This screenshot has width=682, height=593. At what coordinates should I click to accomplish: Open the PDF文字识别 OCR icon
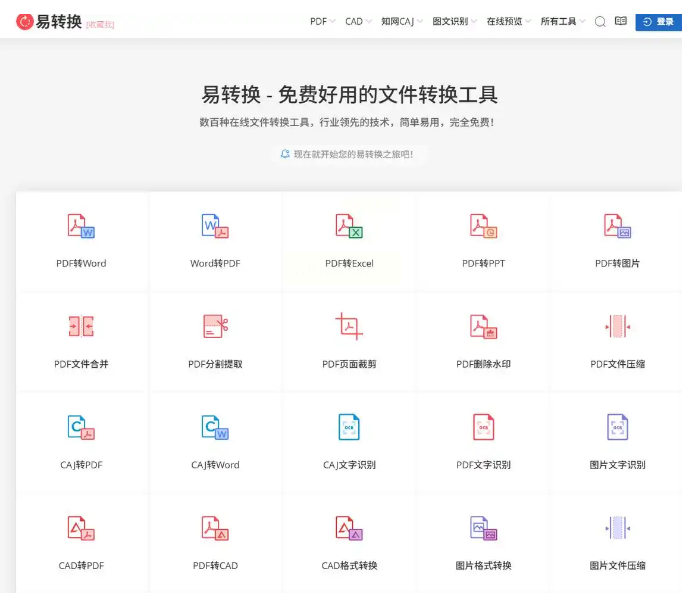coord(483,427)
